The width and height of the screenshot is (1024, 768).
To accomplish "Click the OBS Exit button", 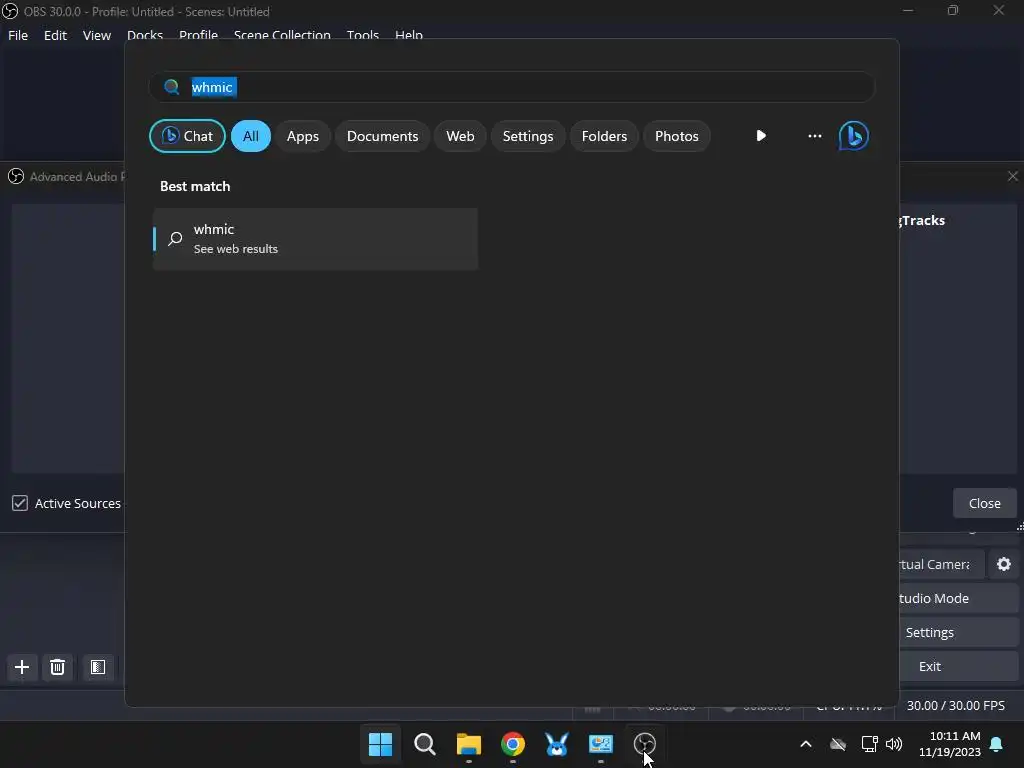I will tap(958, 666).
